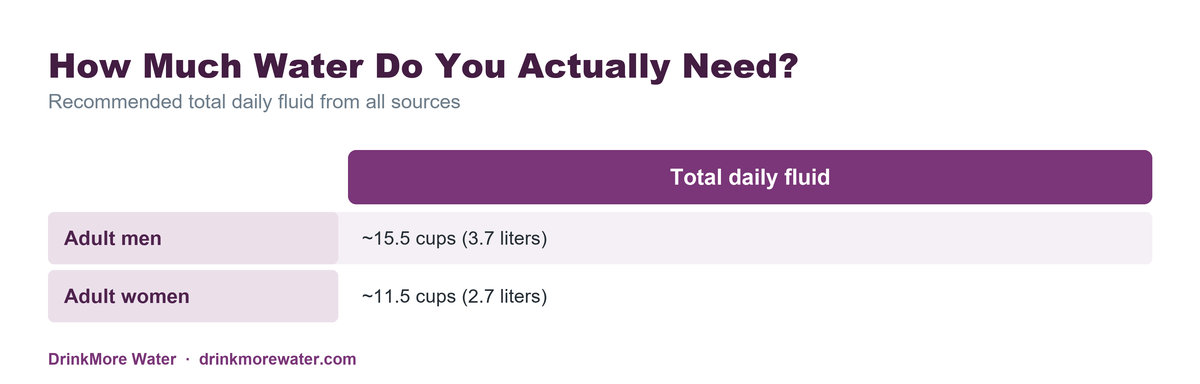Click the word Recommended in the subtitle
The image size is (1200, 384).
(x=114, y=102)
